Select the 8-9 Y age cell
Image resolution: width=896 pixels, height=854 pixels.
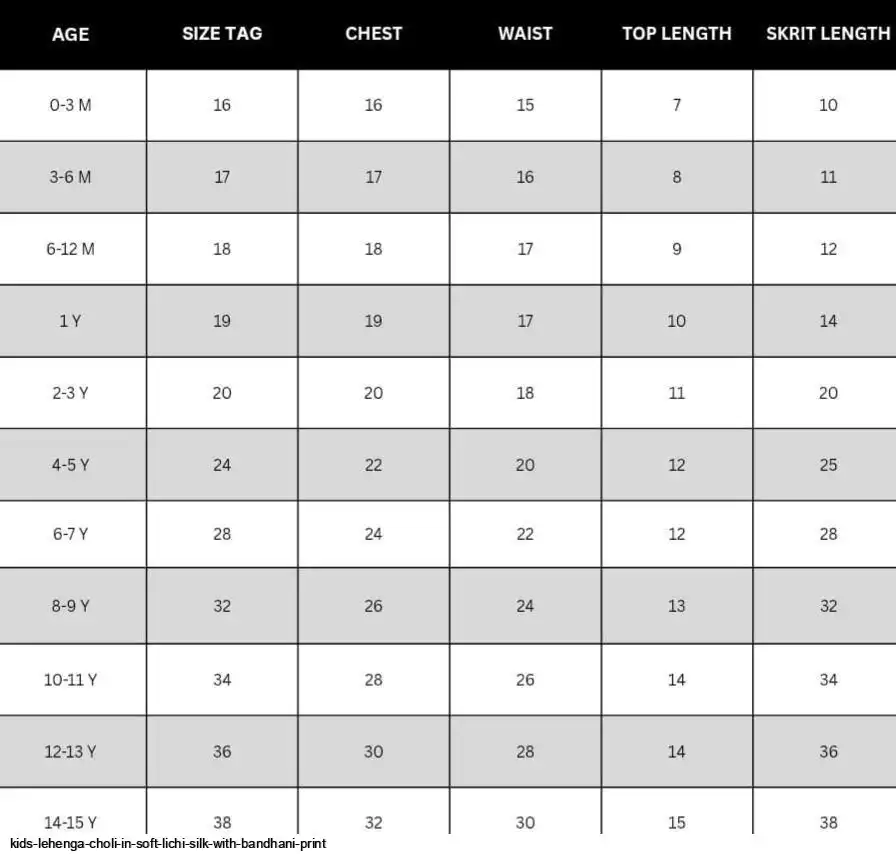70,606
